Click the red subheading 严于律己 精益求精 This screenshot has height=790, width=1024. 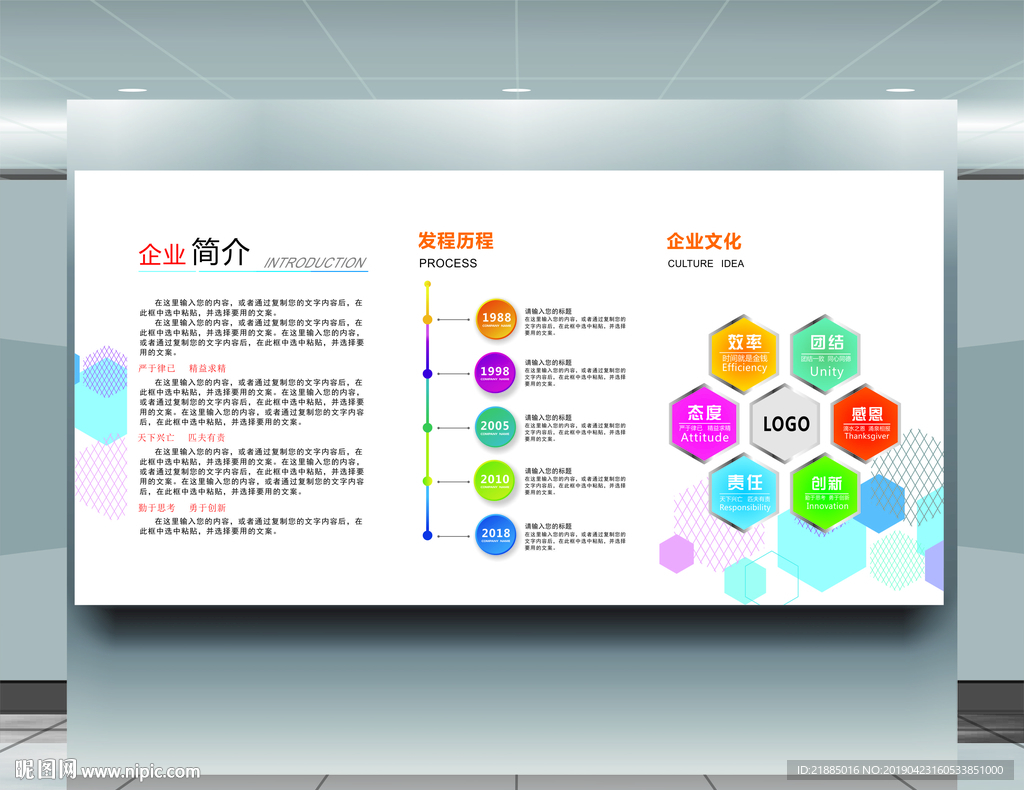(x=182, y=368)
